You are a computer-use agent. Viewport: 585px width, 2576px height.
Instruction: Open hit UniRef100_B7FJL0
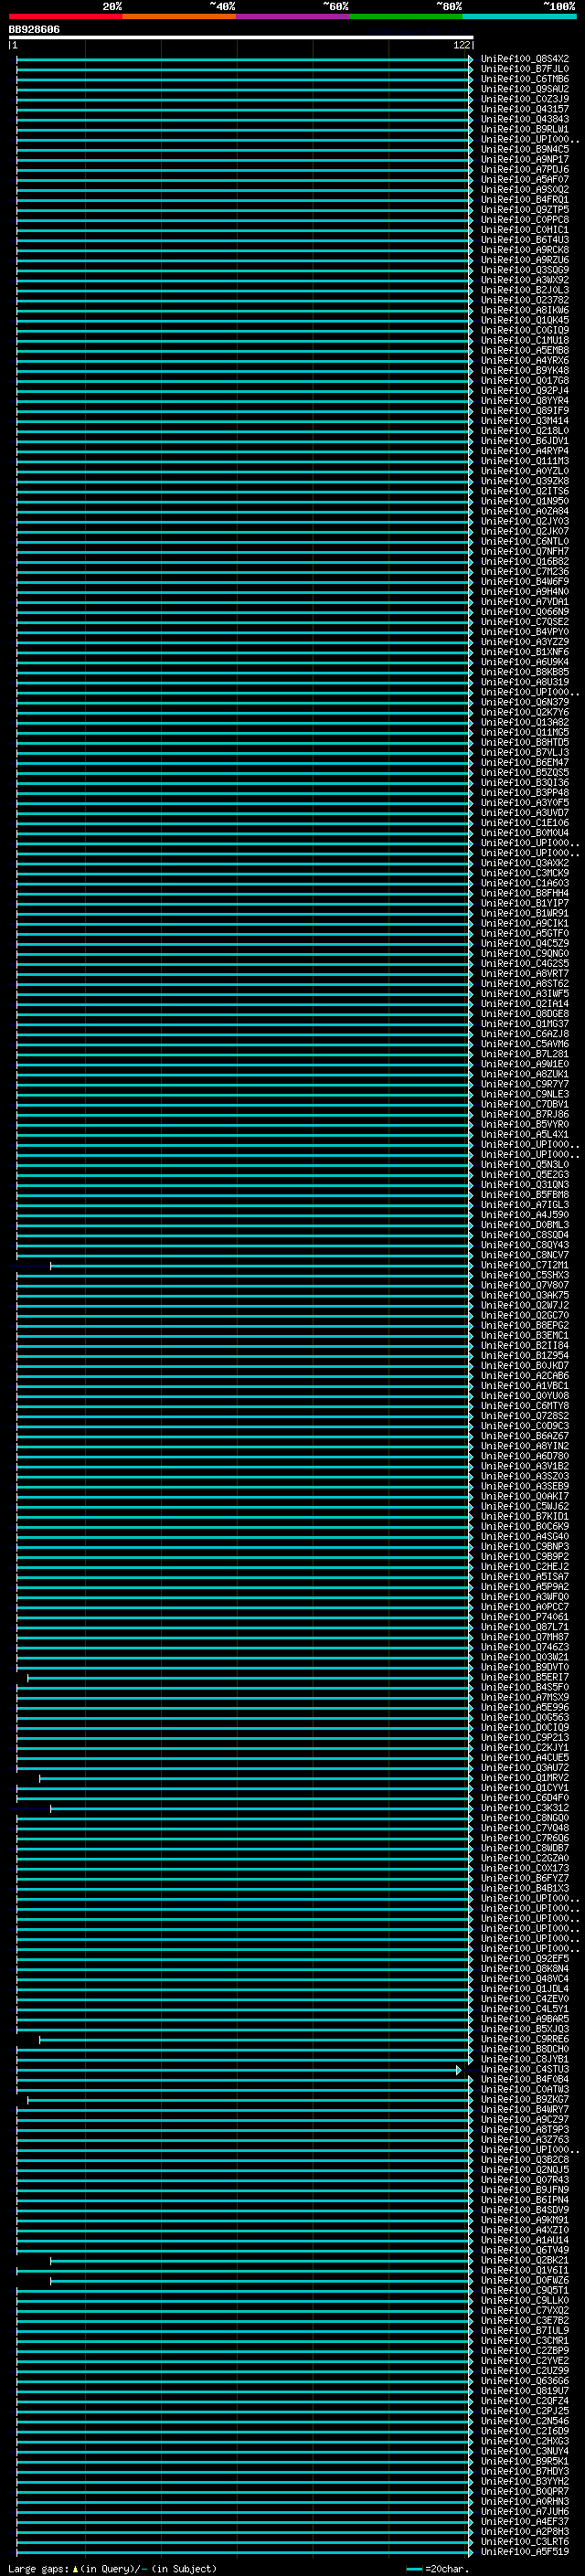[x=525, y=69]
